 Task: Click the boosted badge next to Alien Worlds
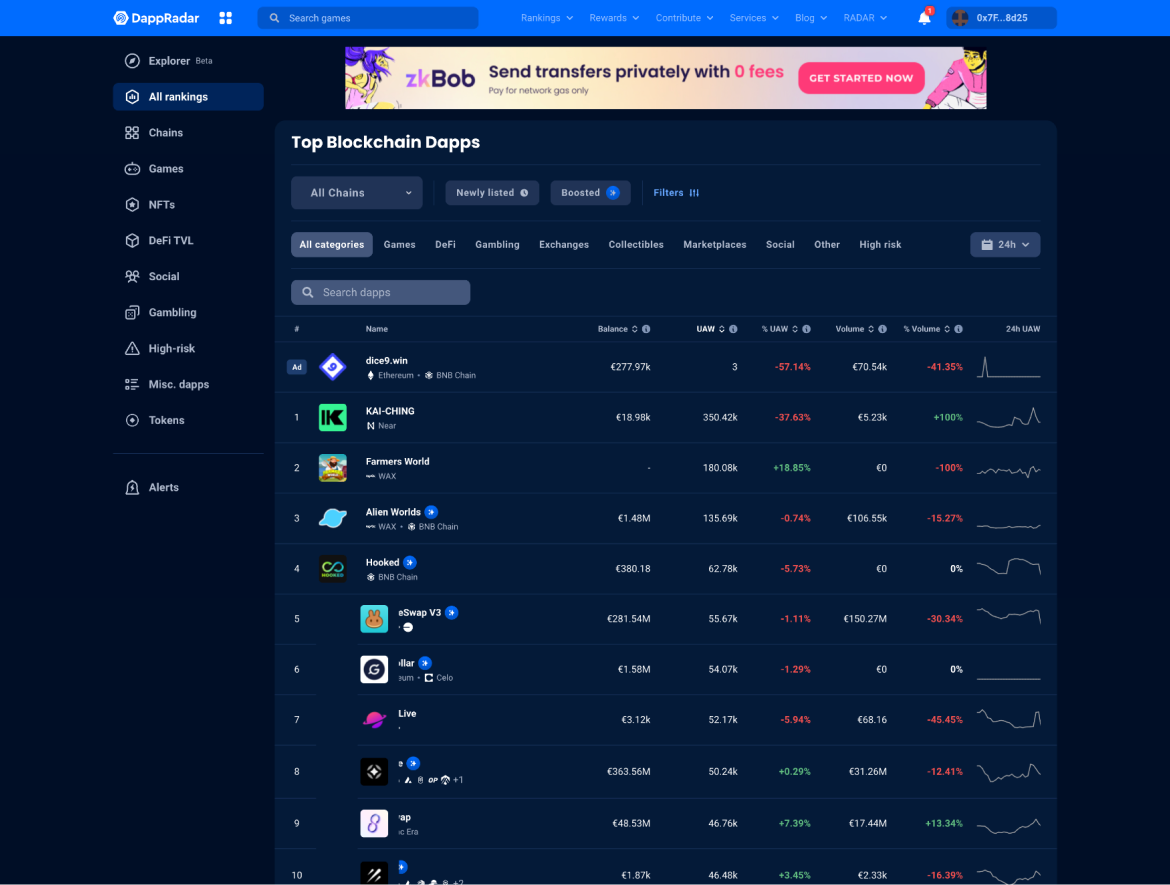pyautogui.click(x=431, y=512)
